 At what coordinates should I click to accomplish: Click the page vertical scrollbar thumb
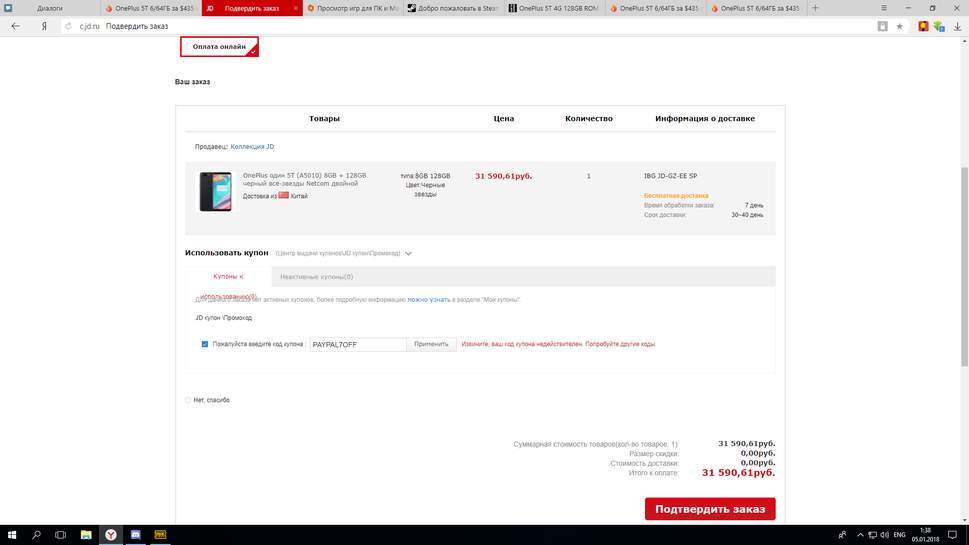coord(964,266)
